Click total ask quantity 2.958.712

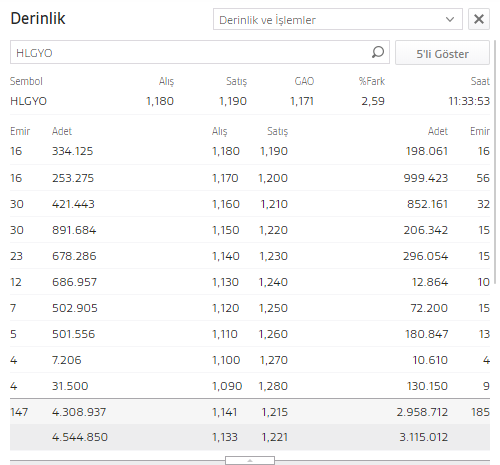pos(422,412)
